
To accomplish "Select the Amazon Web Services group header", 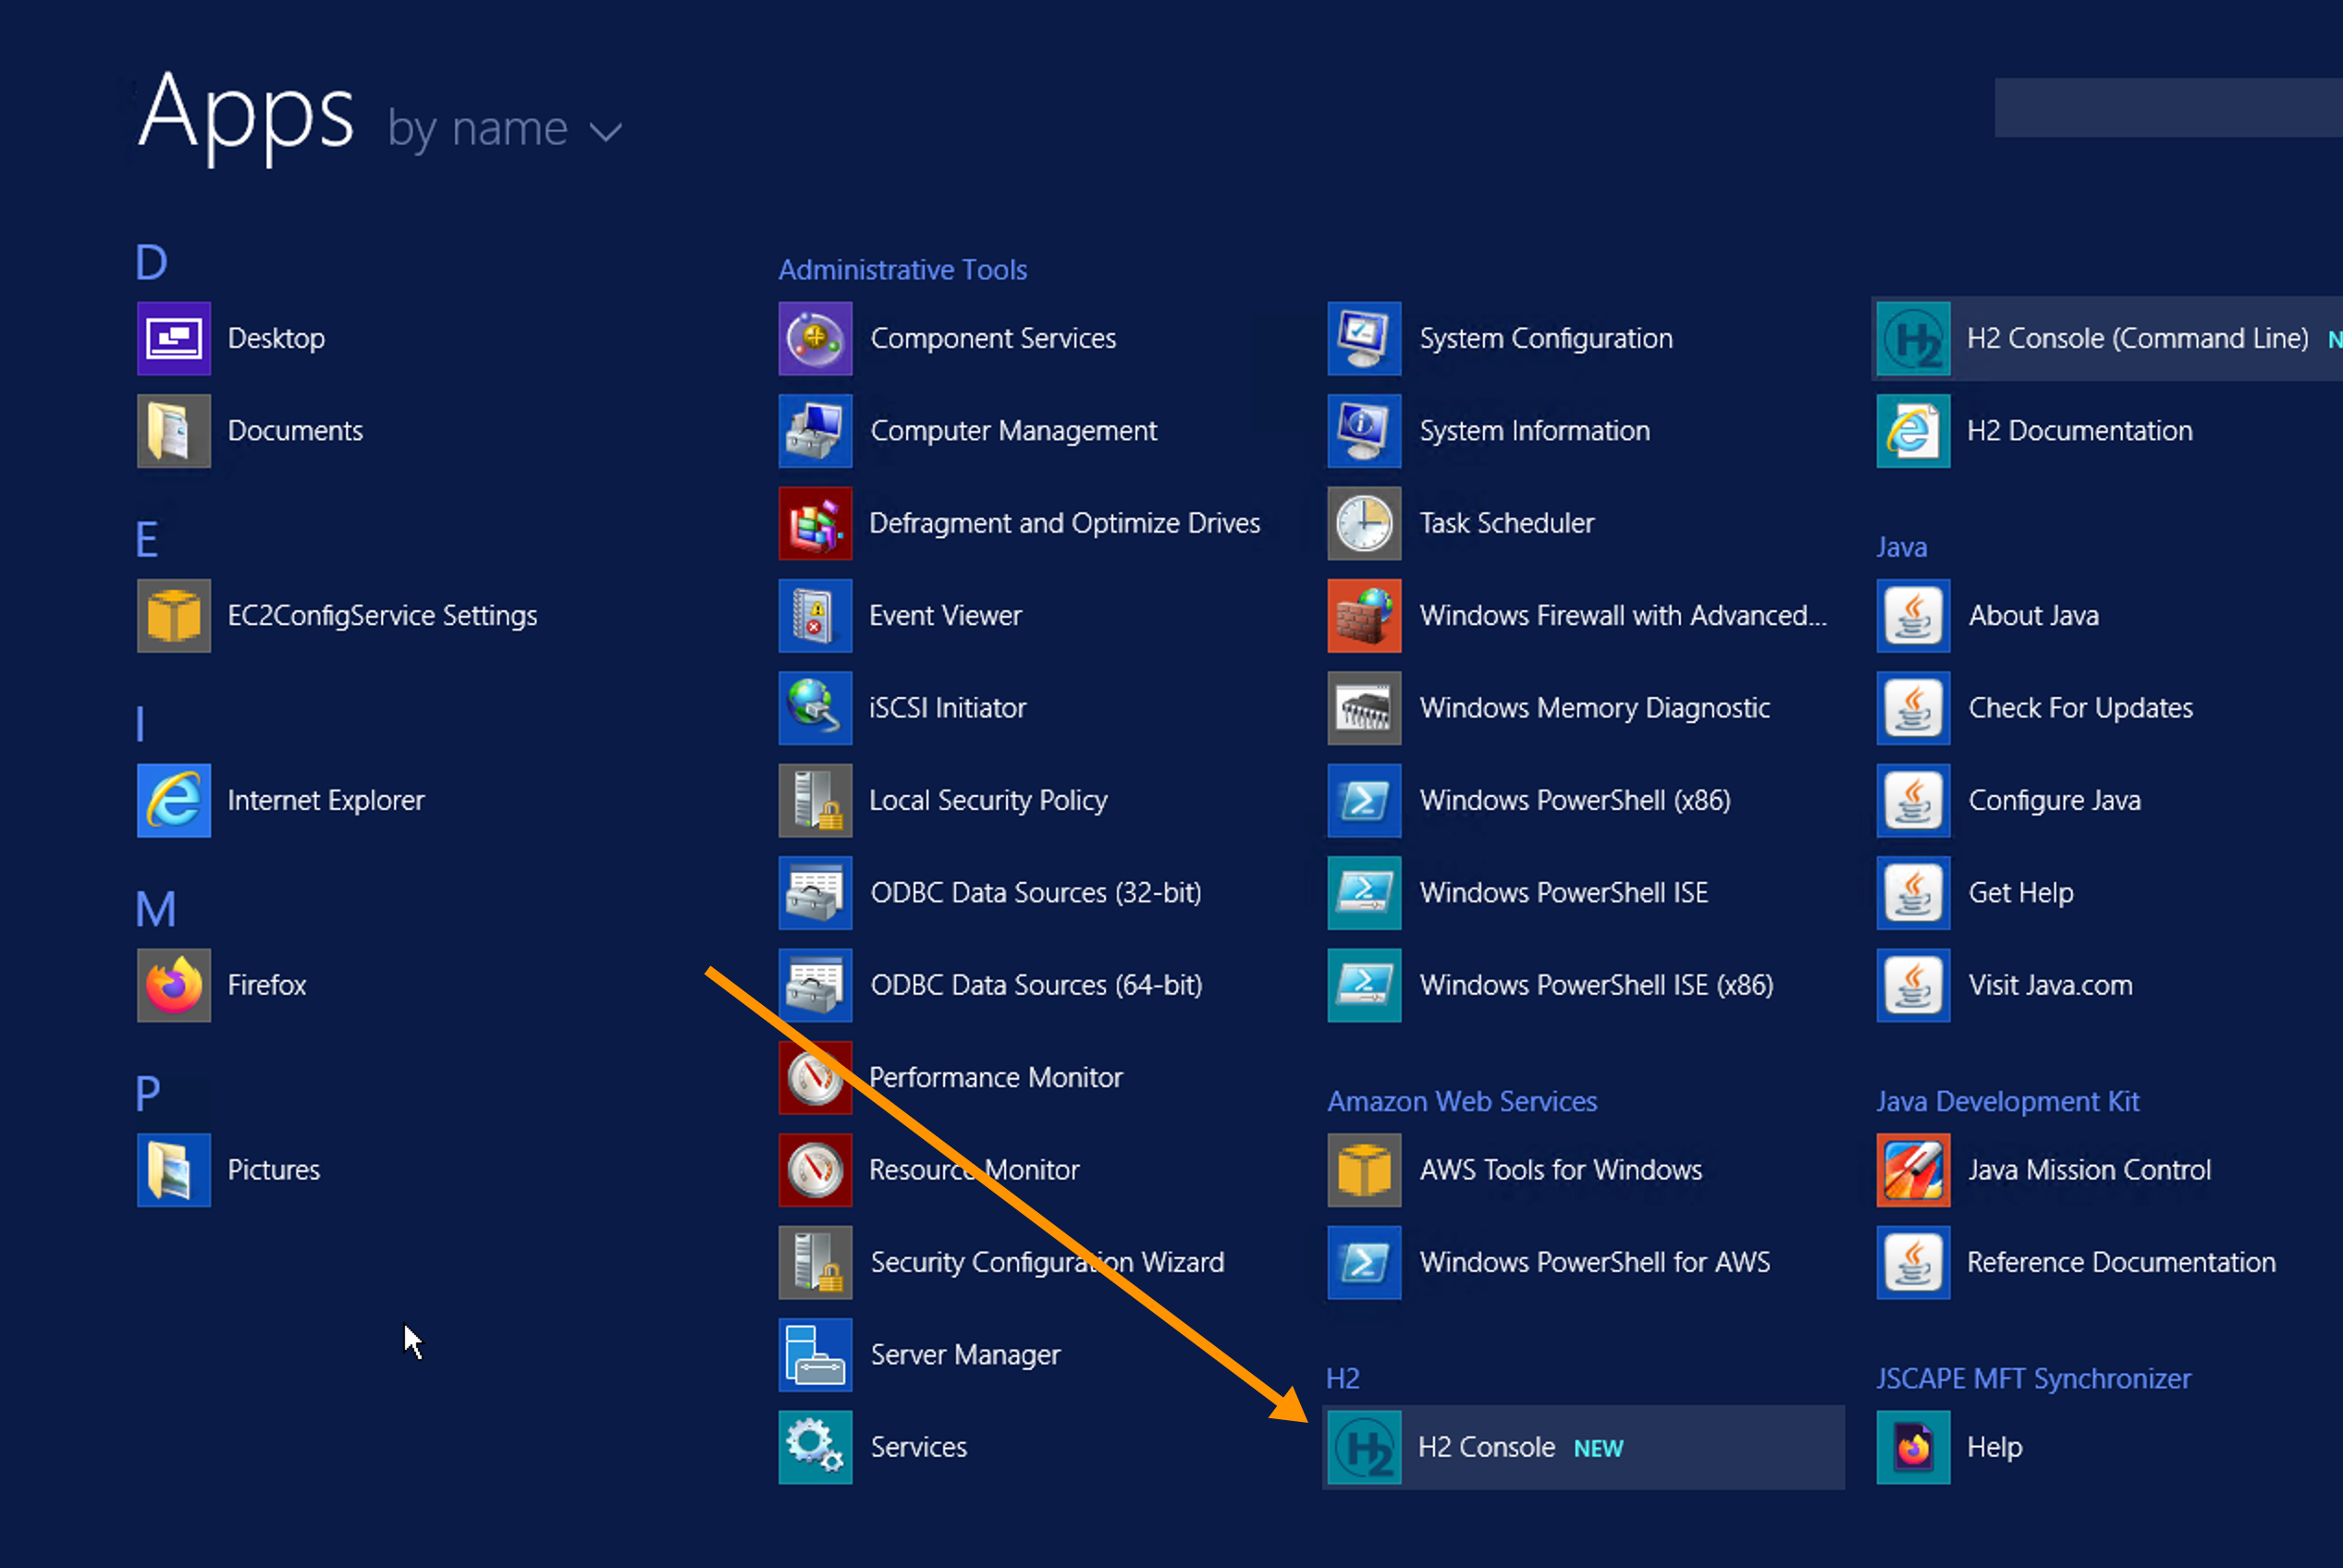I will click(x=1462, y=1101).
